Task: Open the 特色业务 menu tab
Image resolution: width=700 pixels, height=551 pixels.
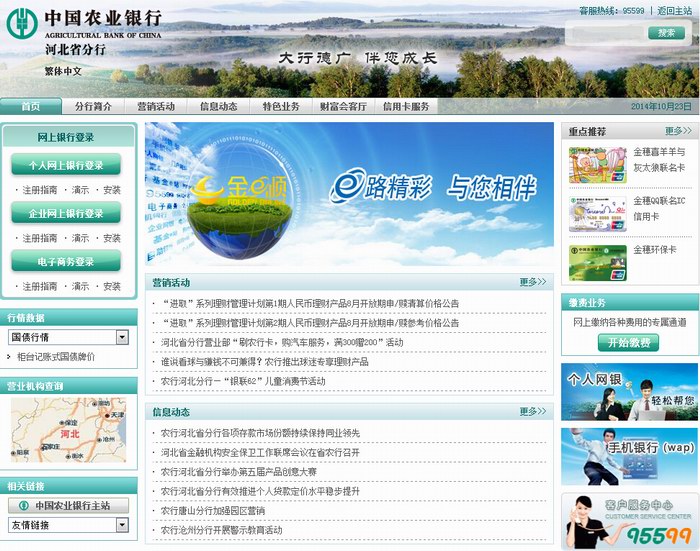Action: (281, 107)
